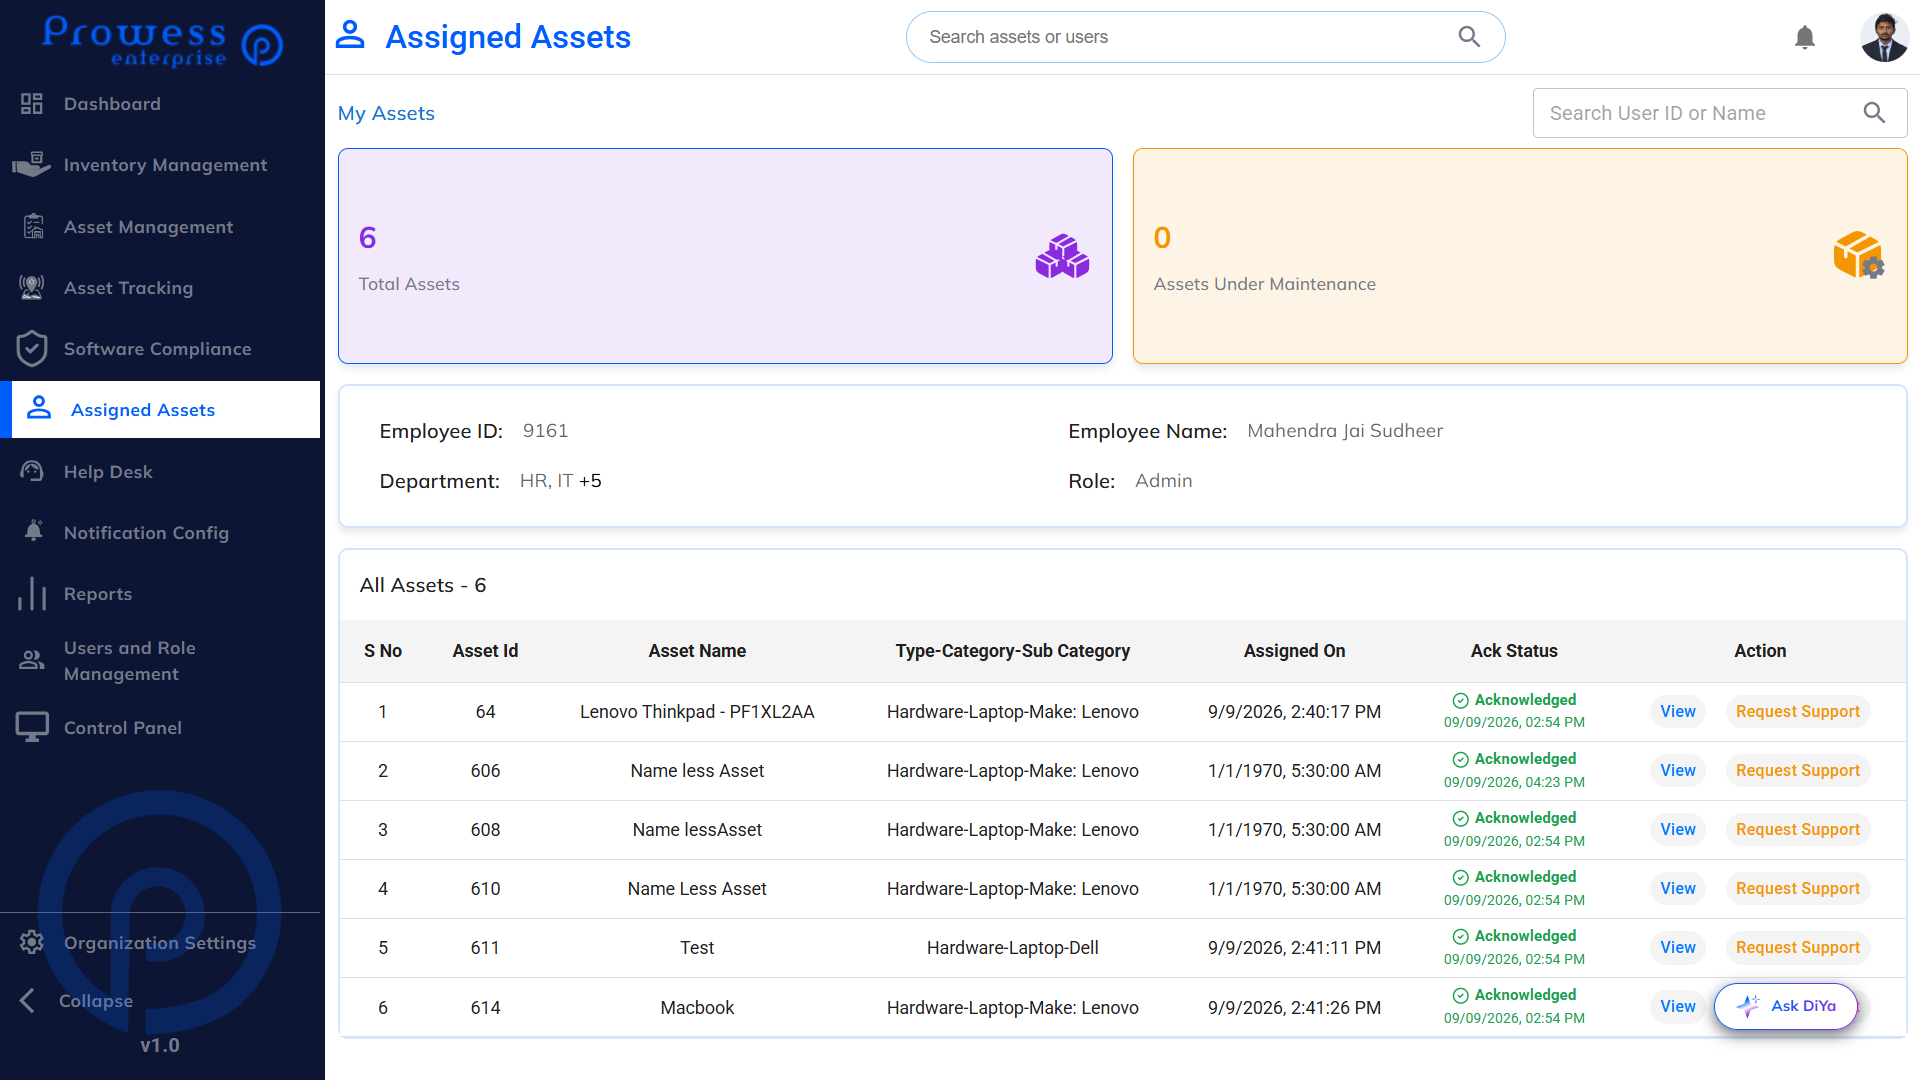Click the Assigned On column header
Image resolution: width=1920 pixels, height=1080 pixels.
1294,651
